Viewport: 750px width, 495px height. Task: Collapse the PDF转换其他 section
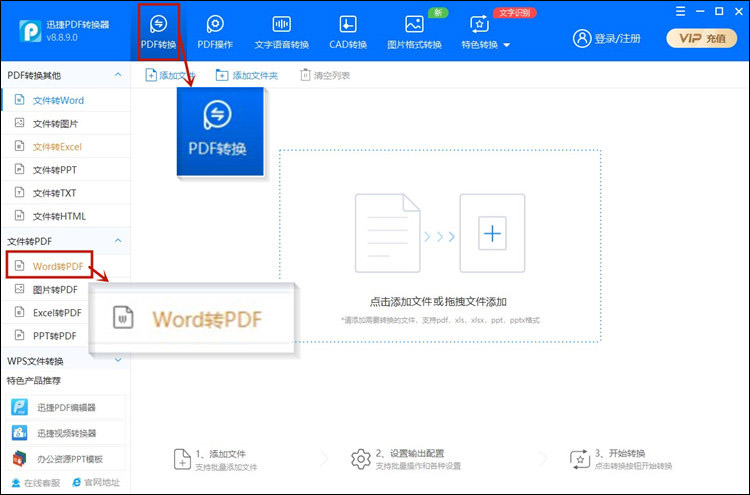pos(118,75)
